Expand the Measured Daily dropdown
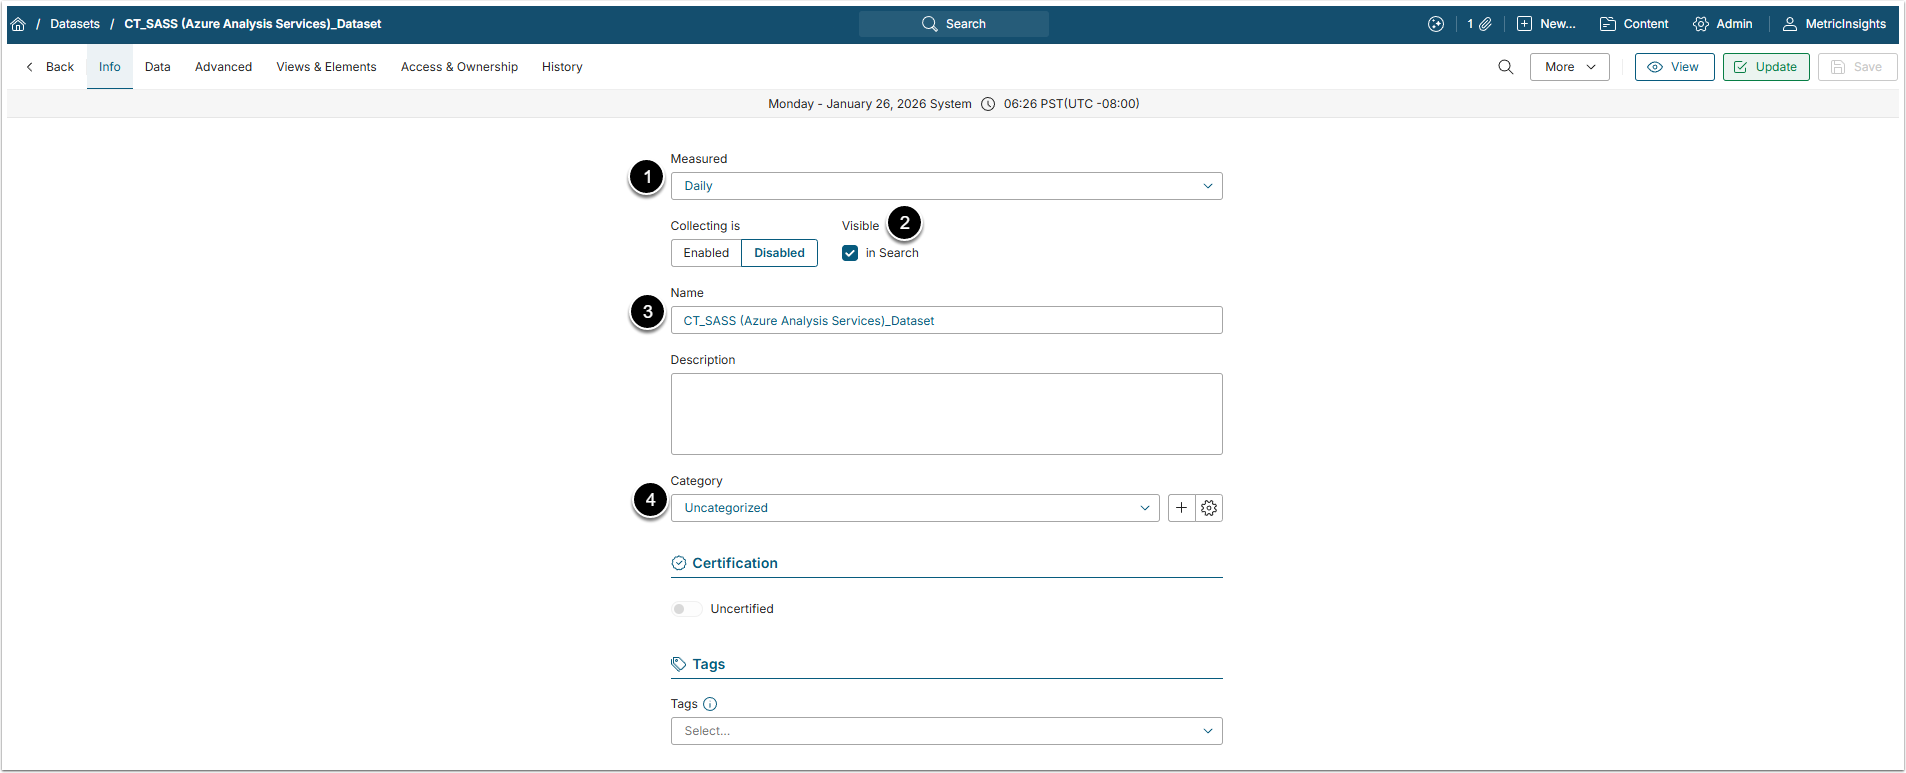1906x773 pixels. coord(946,186)
